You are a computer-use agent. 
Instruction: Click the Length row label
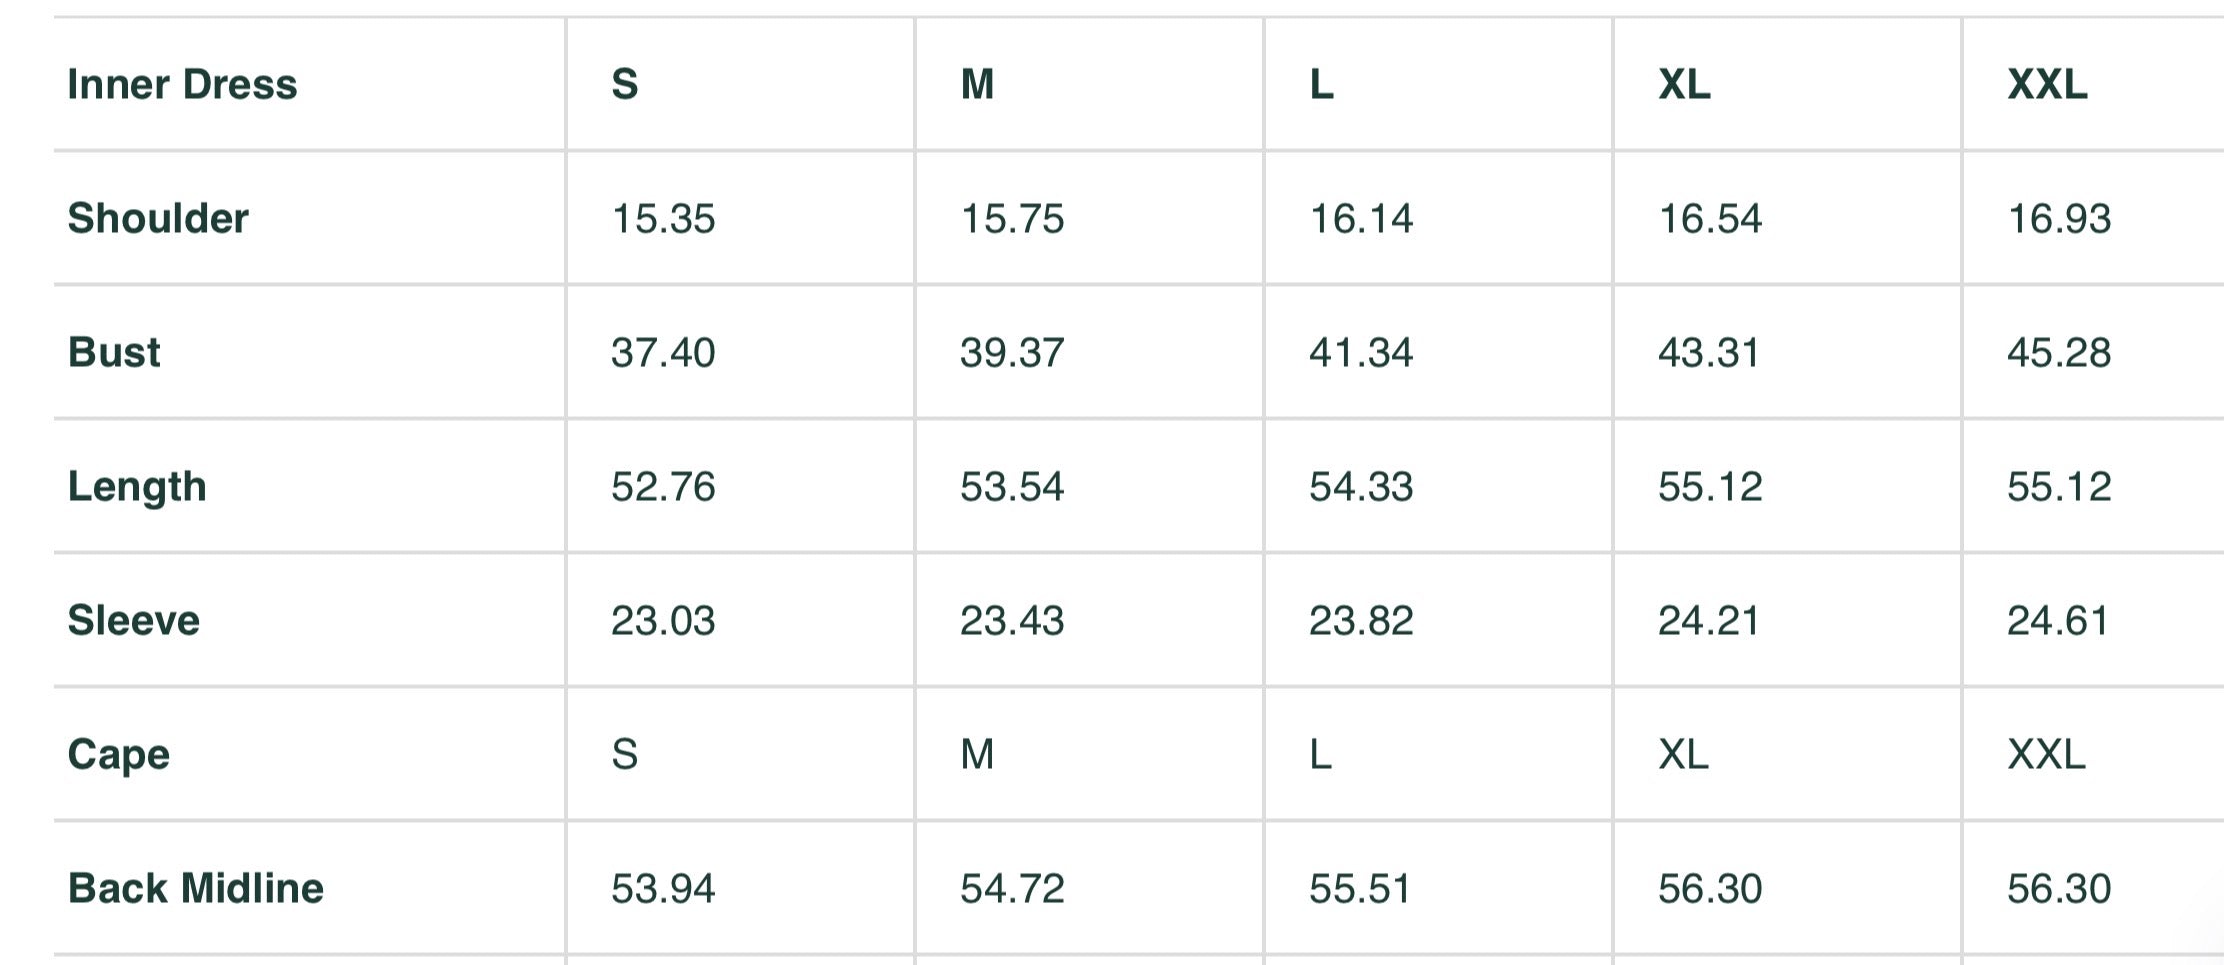137,487
